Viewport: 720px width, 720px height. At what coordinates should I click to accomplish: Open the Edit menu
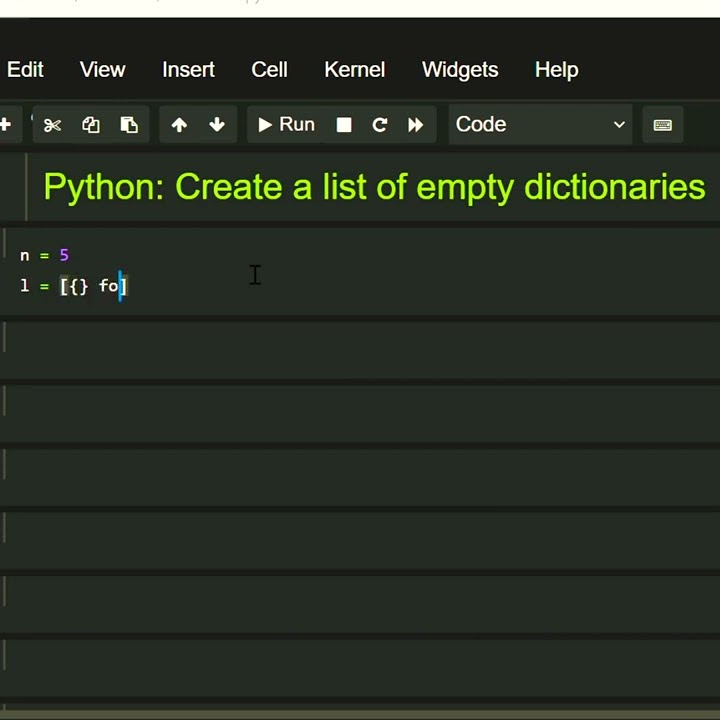(x=25, y=70)
